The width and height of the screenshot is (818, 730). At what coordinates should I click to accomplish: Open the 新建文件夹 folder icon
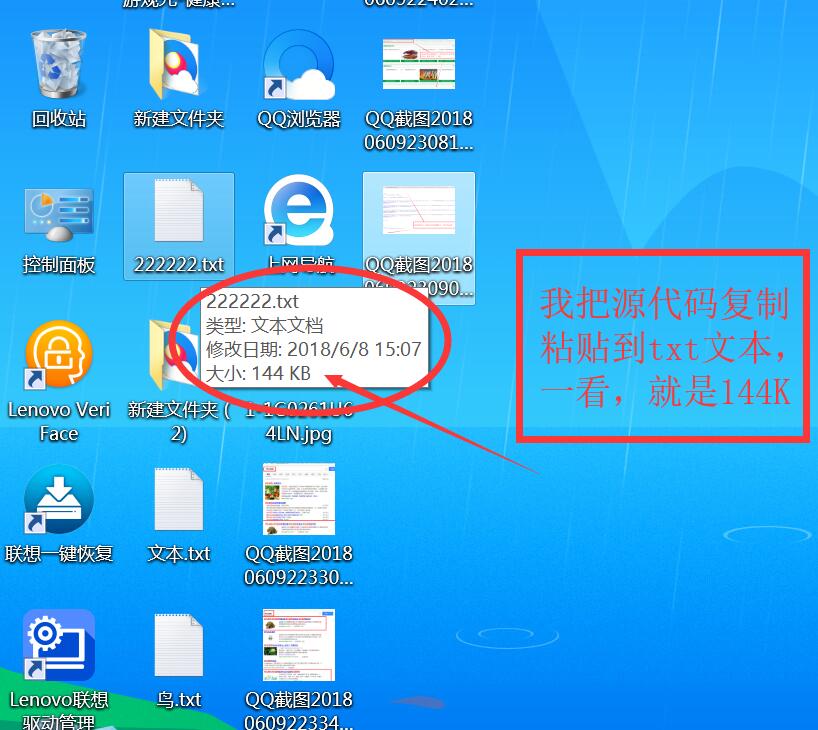tap(178, 66)
